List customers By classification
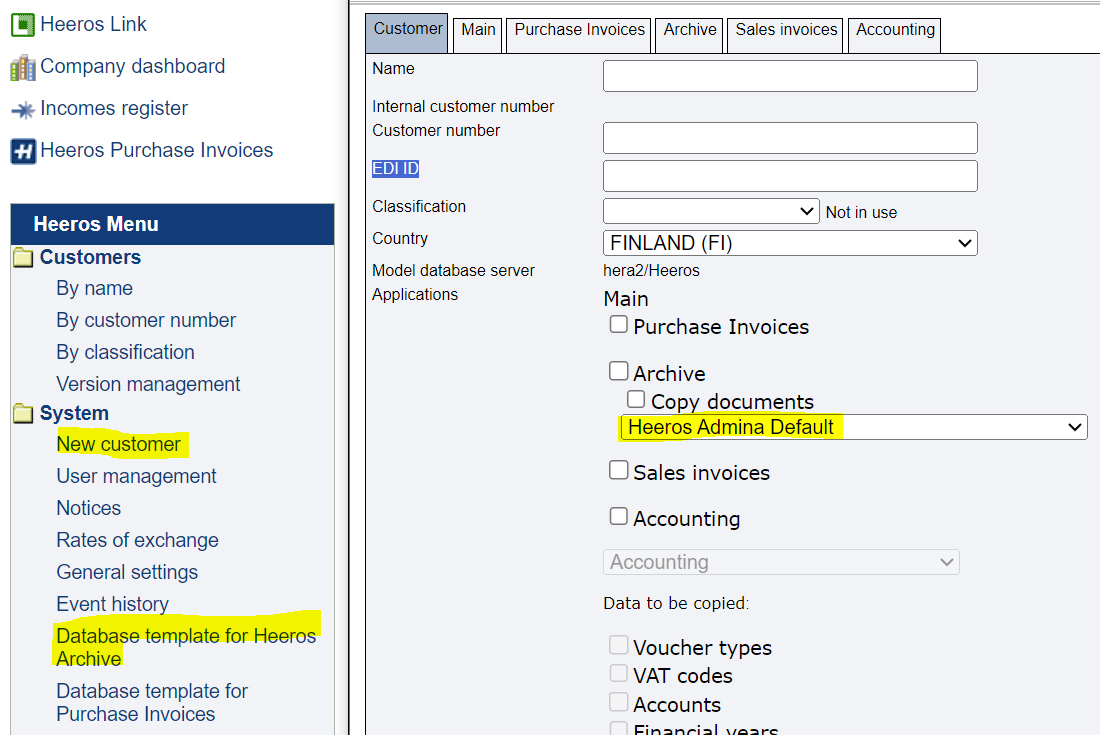1100x735 pixels. click(126, 352)
